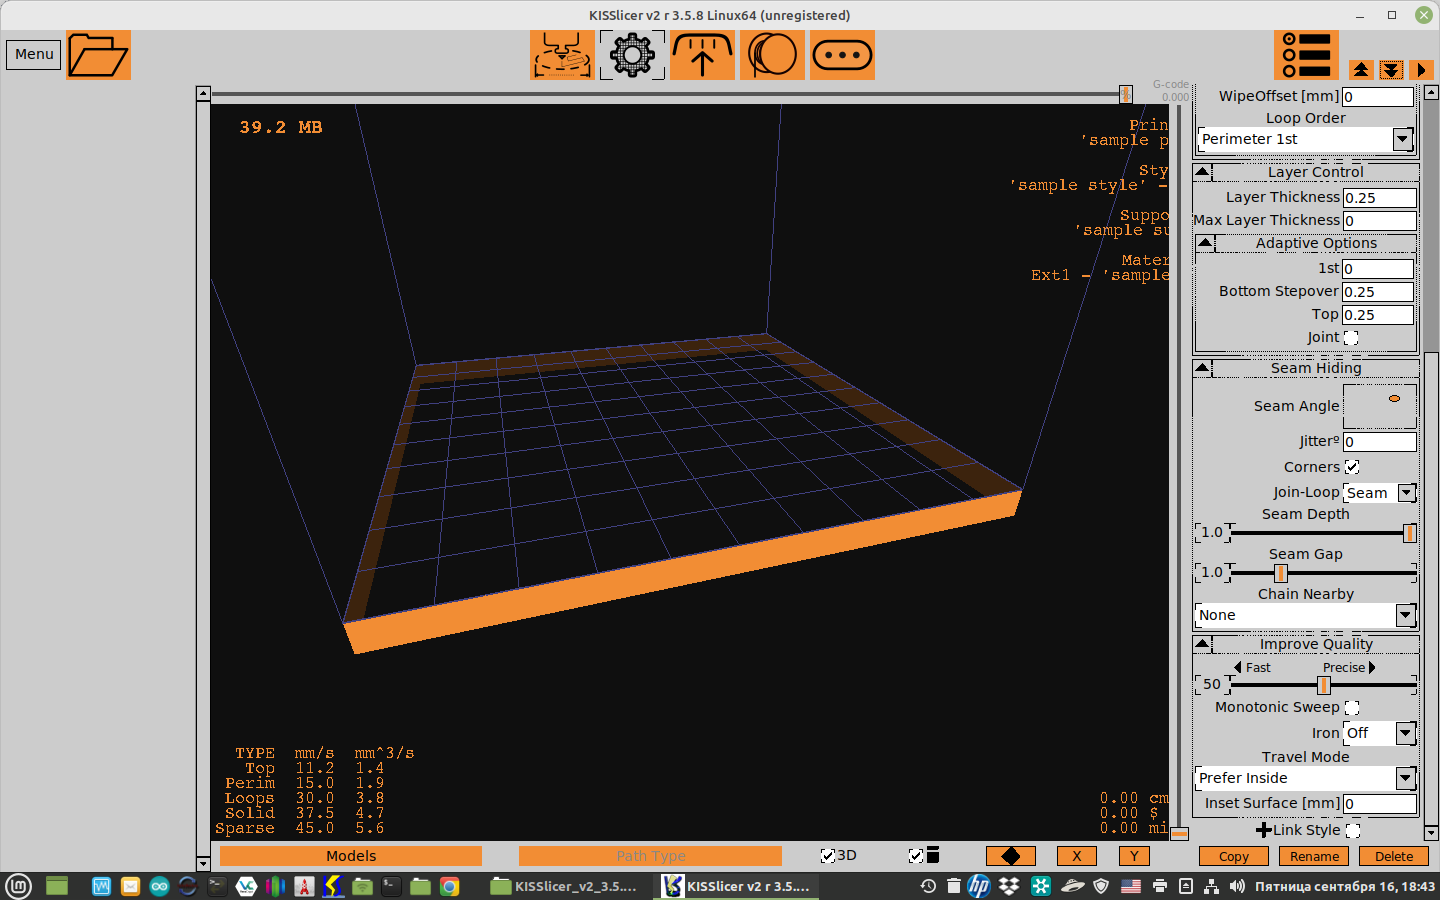
Task: Enable the Monotonic Sweep checkbox
Action: 1352,708
